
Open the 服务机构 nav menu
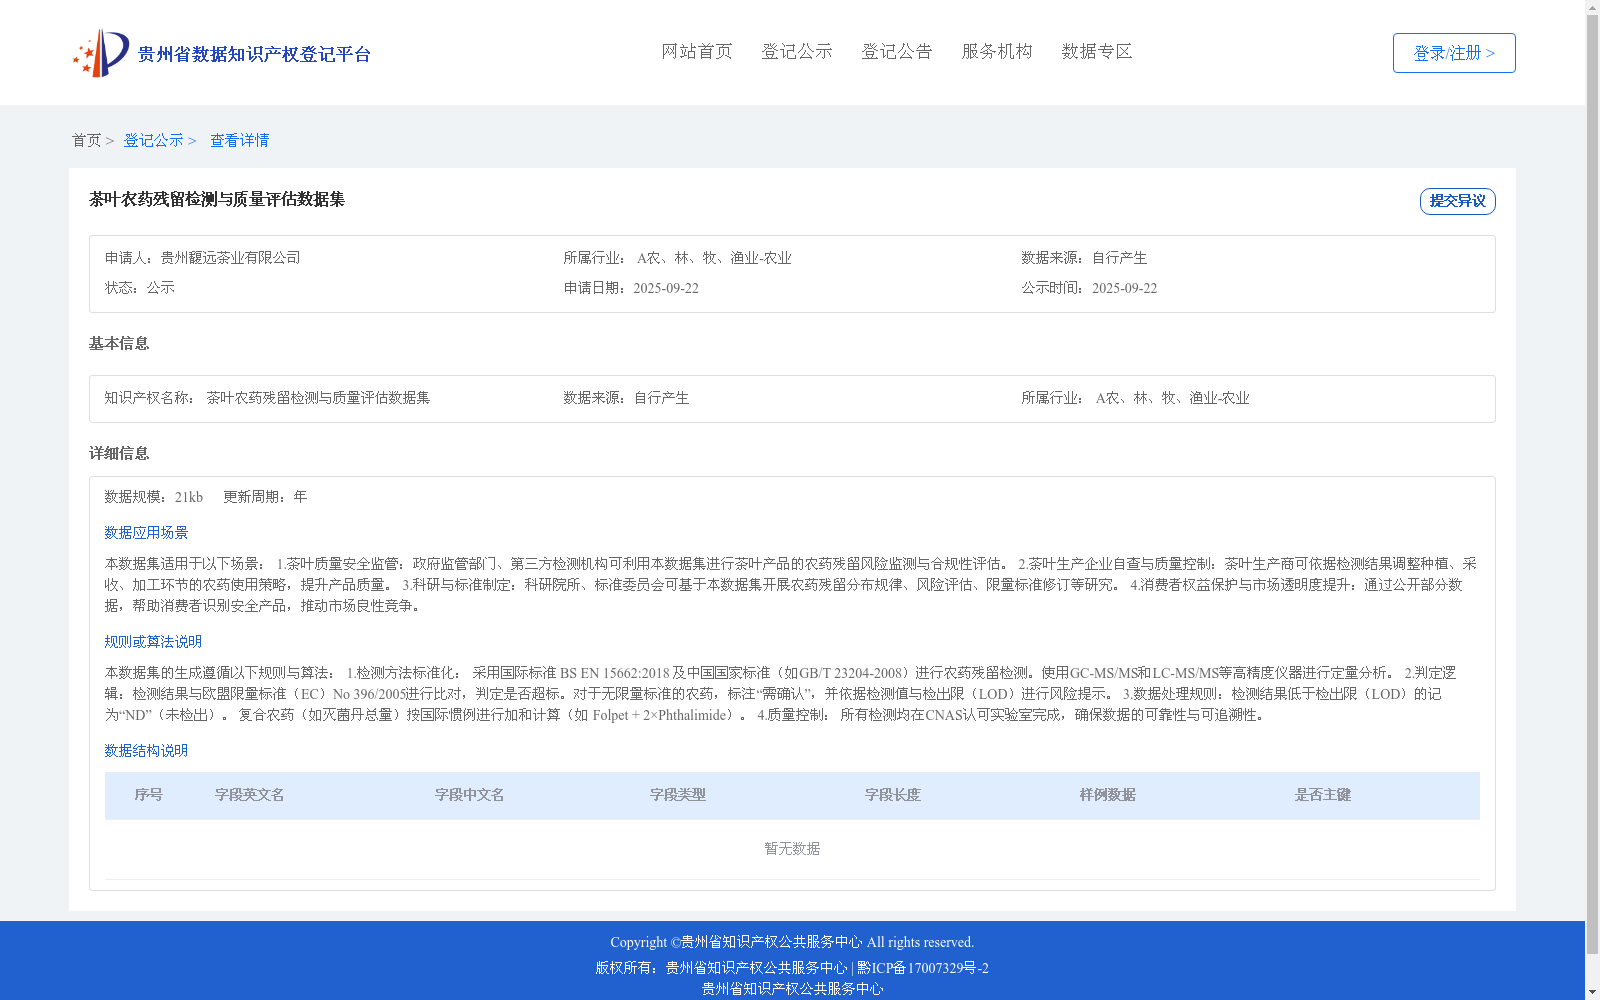pos(997,51)
